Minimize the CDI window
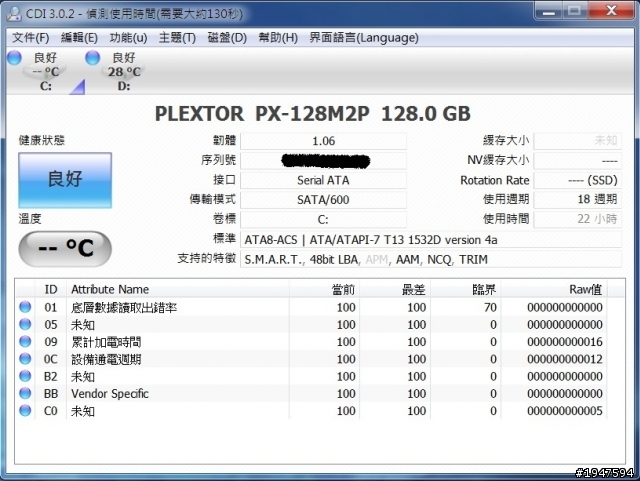This screenshot has height=481, width=640. coord(549,11)
